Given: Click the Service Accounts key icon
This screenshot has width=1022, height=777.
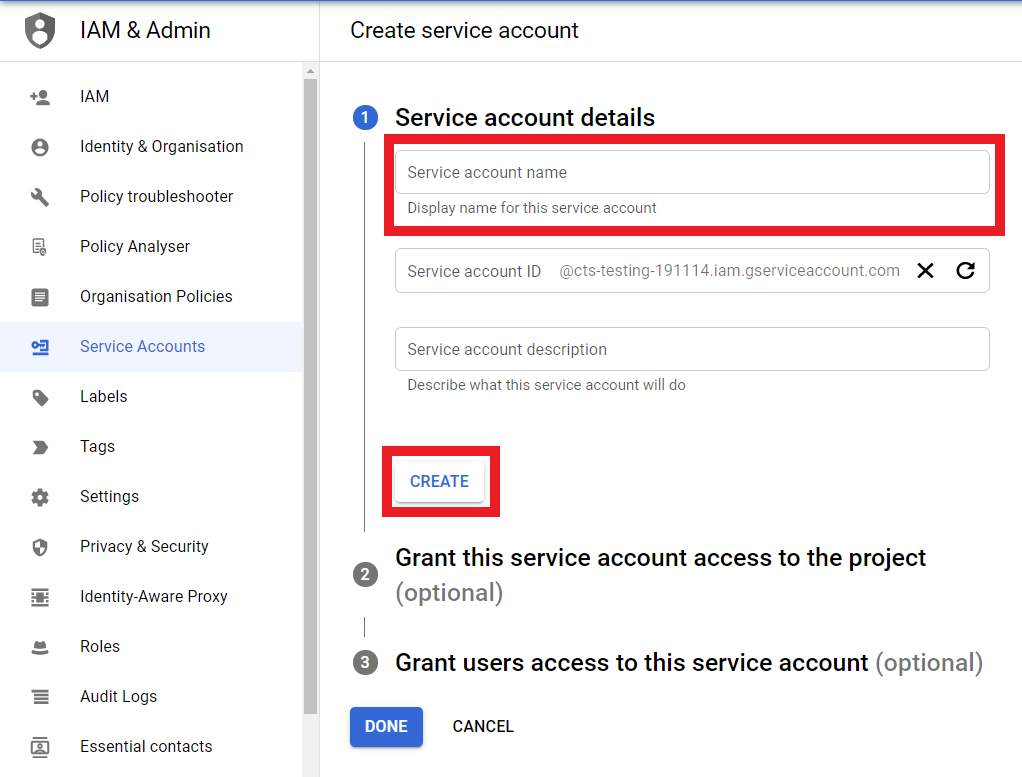Looking at the screenshot, I should click(x=40, y=347).
